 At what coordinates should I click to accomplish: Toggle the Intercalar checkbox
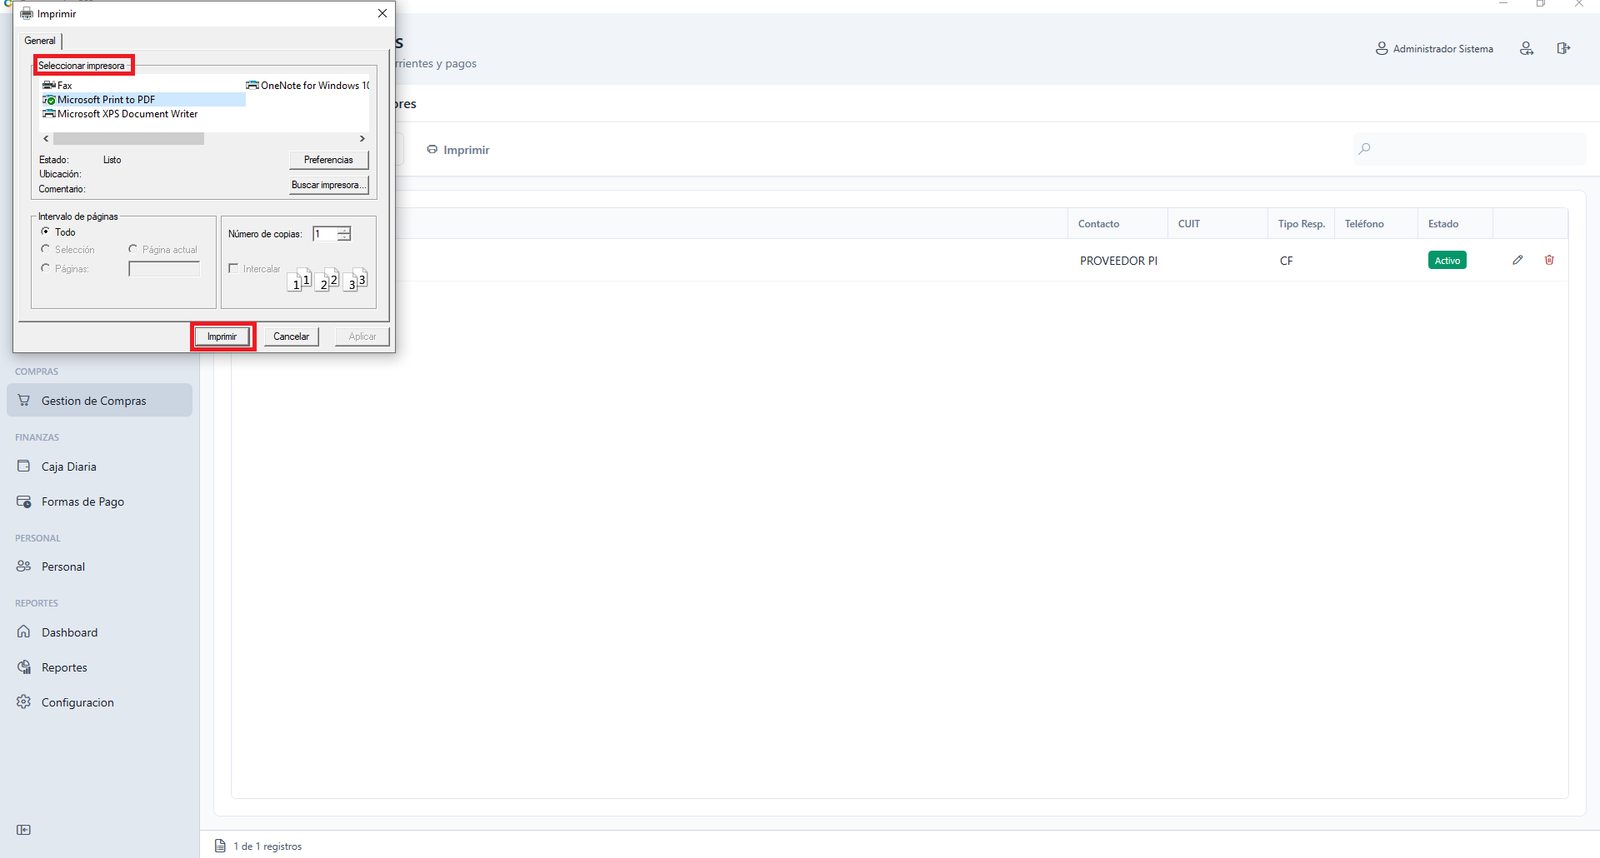pyautogui.click(x=233, y=268)
